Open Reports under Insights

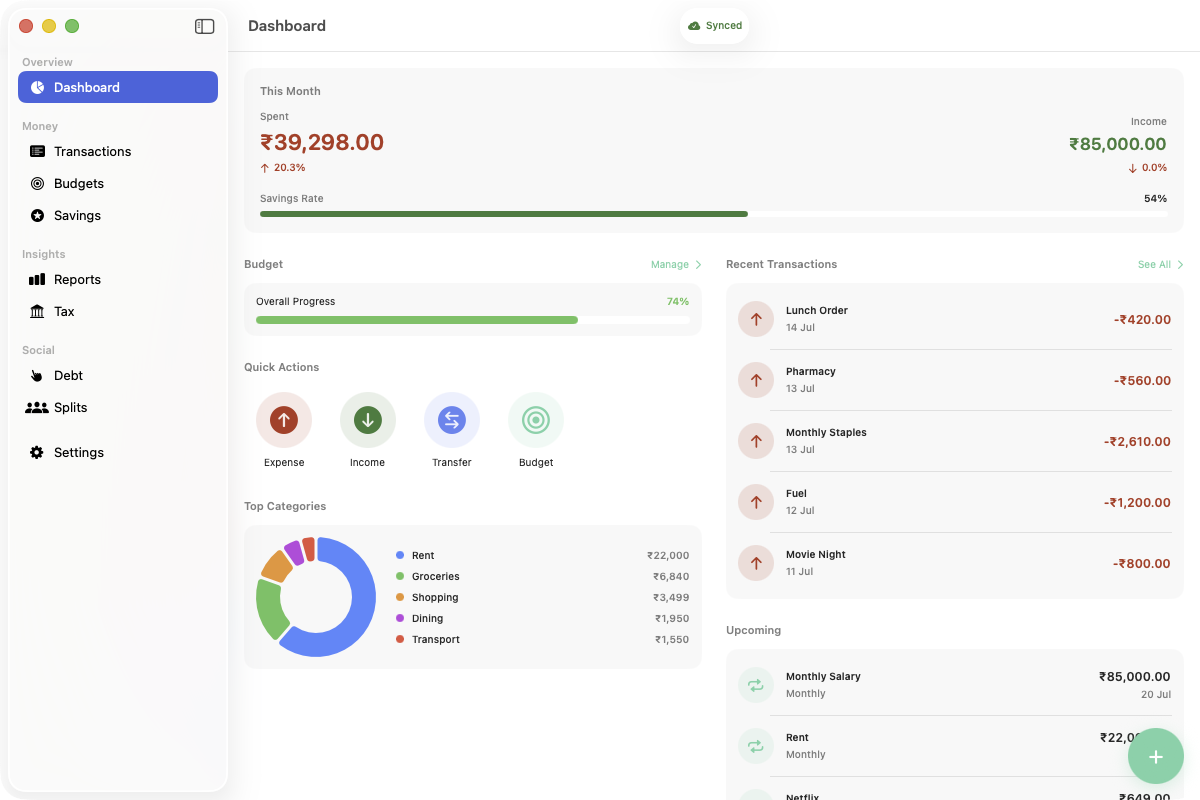(118, 279)
